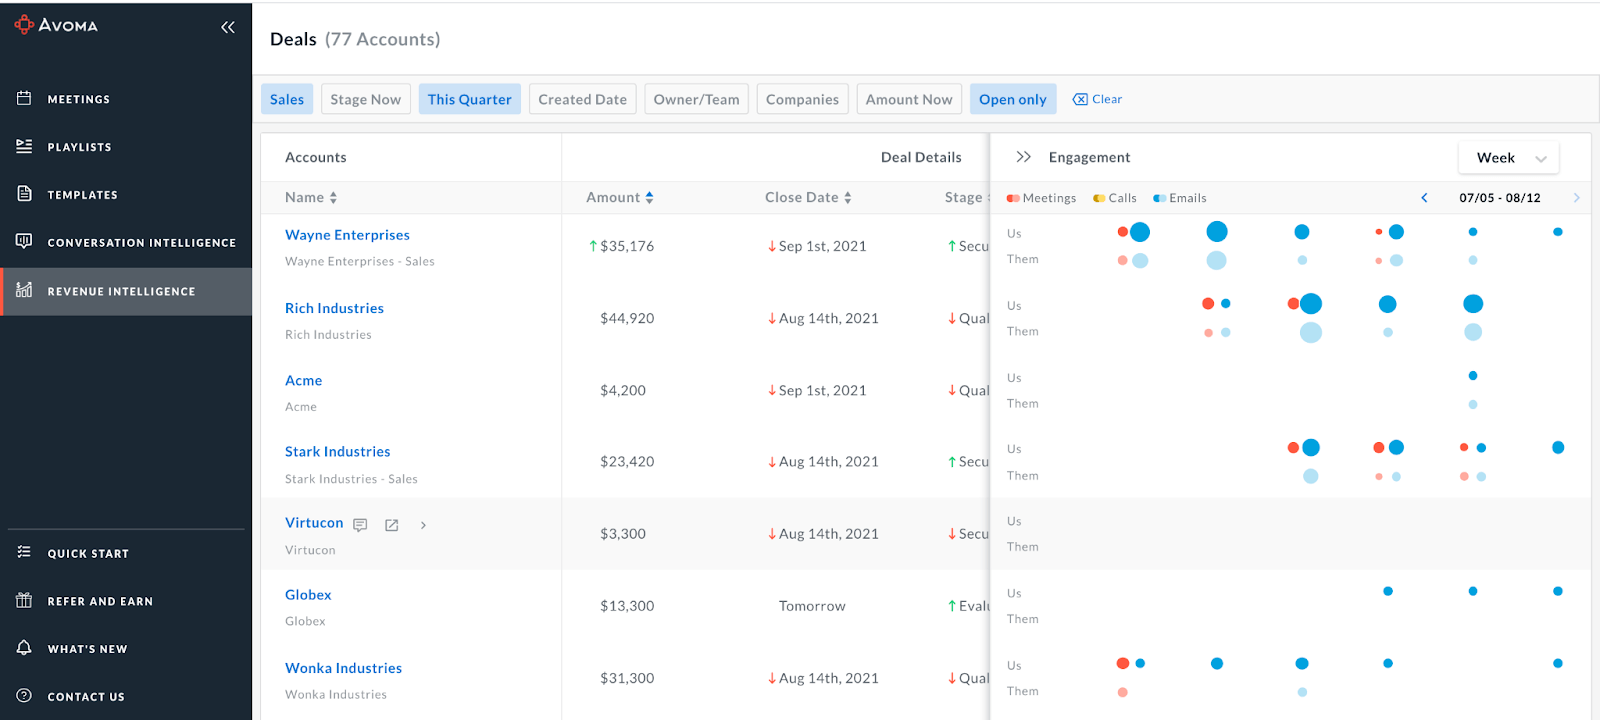The height and width of the screenshot is (720, 1600).
Task: Open Playlists in the sidebar
Action: click(x=79, y=147)
